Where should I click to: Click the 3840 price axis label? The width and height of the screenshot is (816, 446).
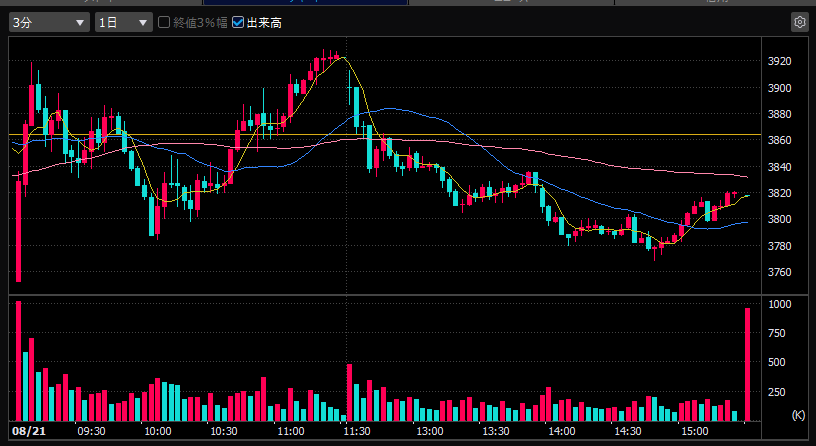tap(779, 167)
